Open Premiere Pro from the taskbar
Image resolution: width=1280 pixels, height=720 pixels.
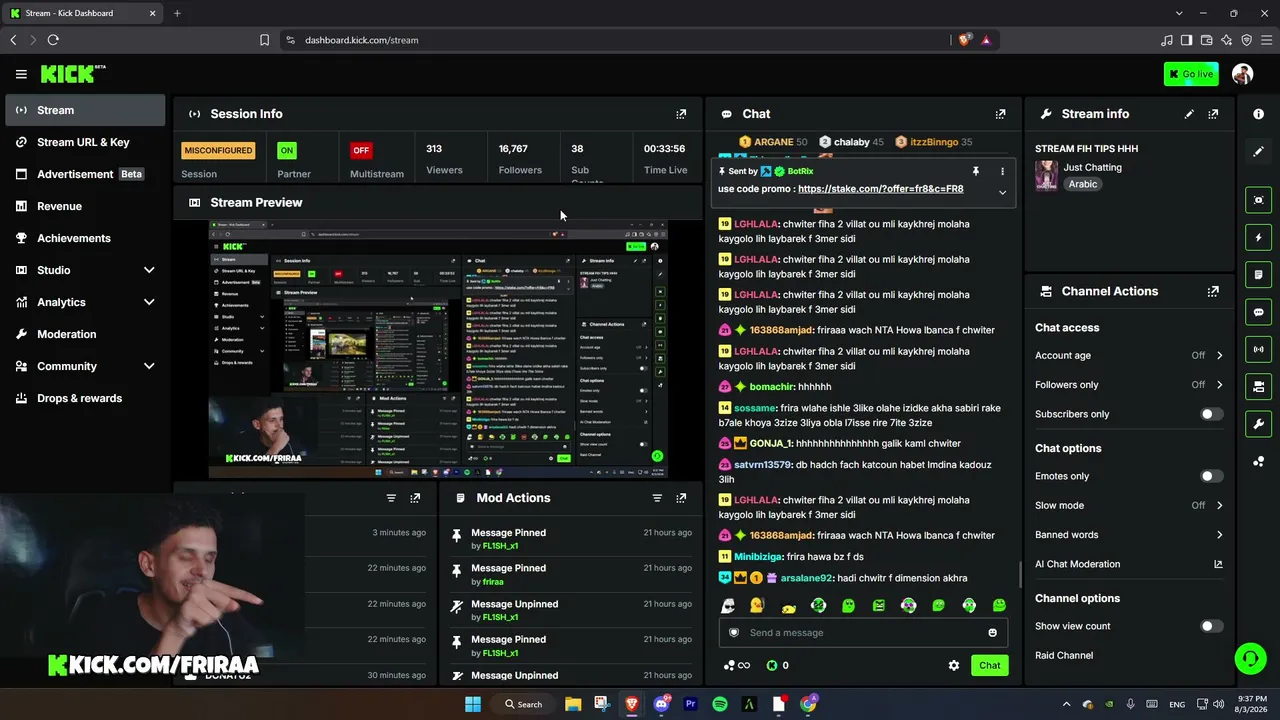coord(690,704)
